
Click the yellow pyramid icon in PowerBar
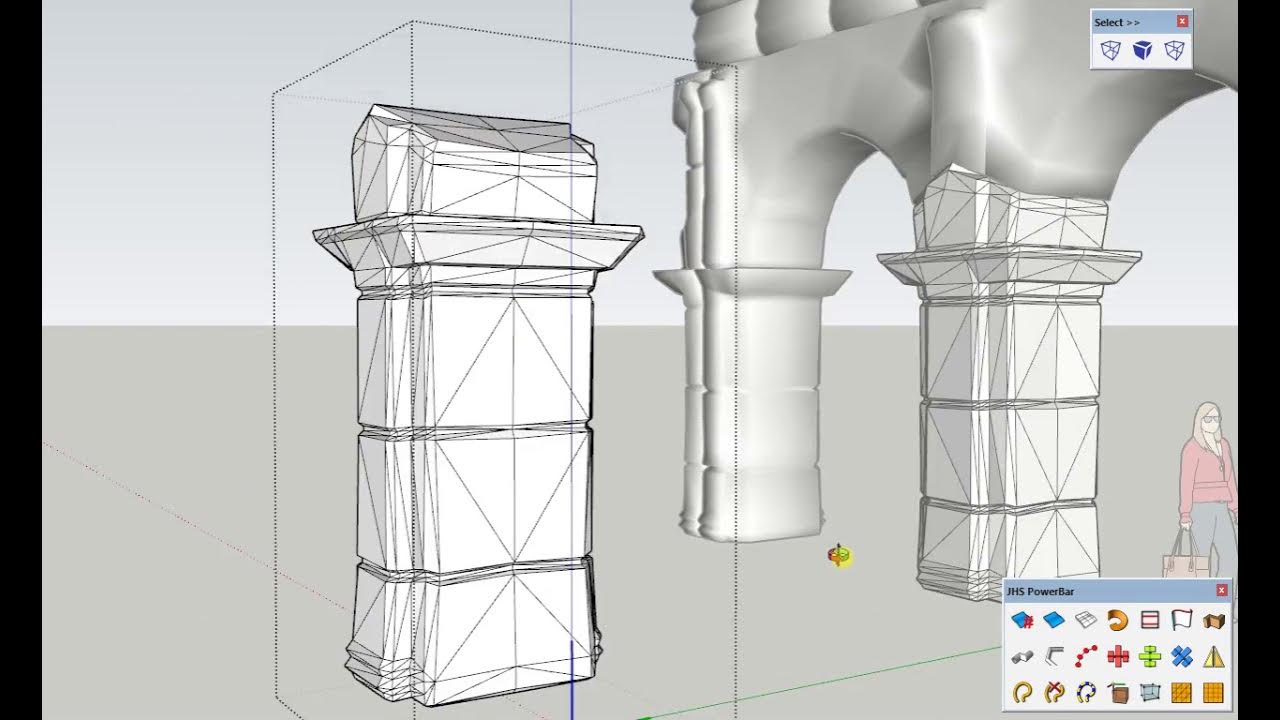pyautogui.click(x=1214, y=657)
